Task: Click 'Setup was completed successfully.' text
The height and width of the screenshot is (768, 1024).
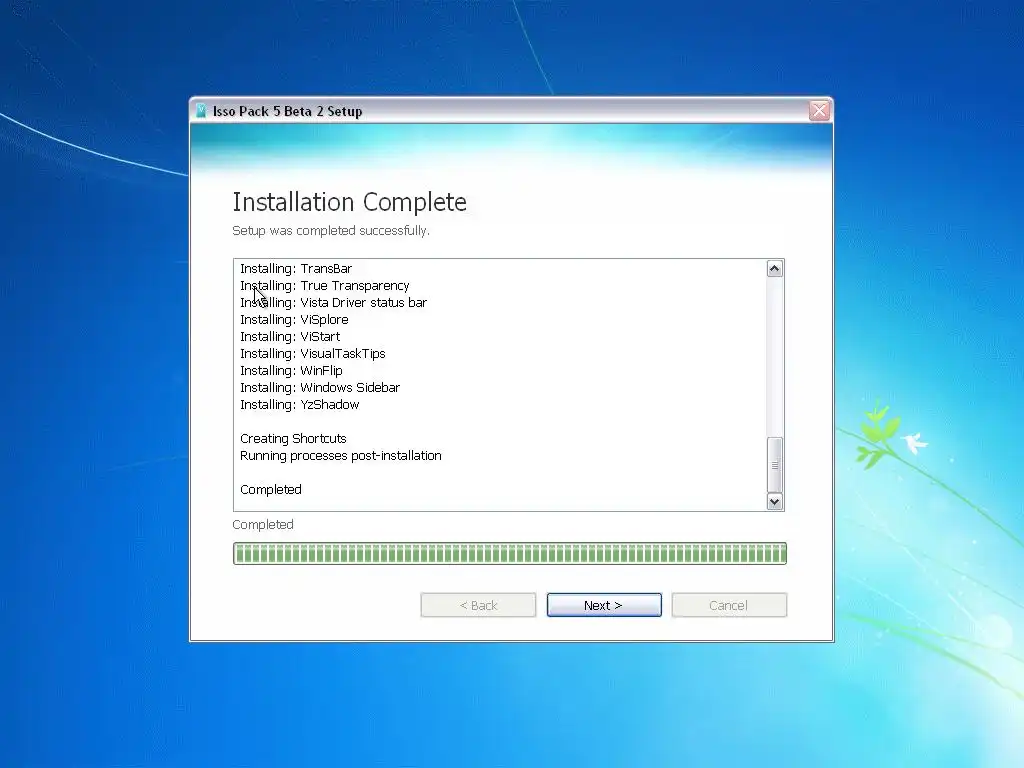Action: click(x=331, y=231)
